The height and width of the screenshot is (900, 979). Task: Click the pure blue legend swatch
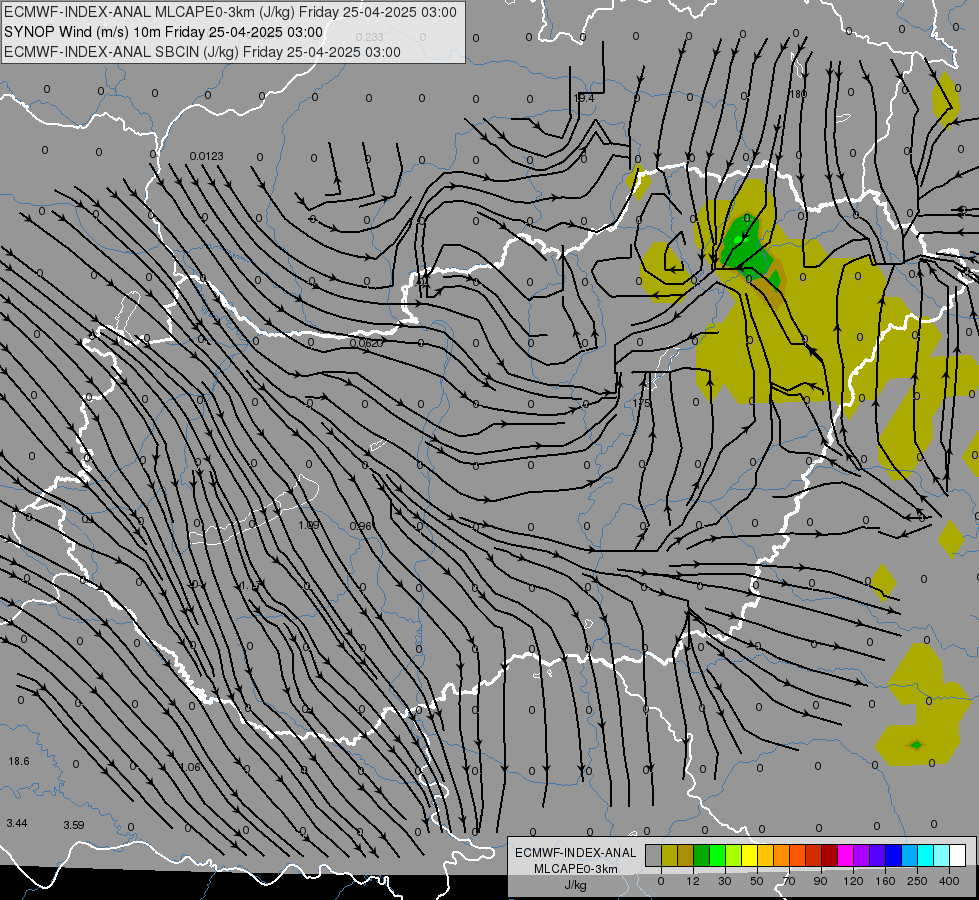[x=894, y=855]
